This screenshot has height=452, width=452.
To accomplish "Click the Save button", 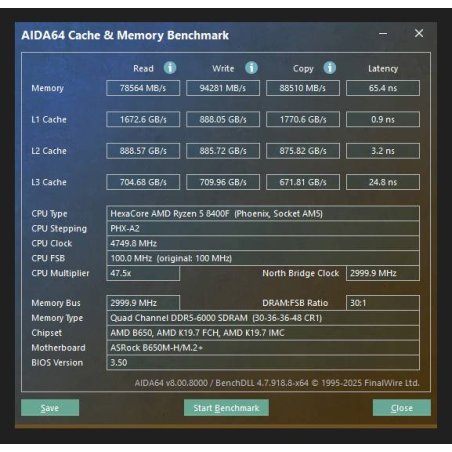I will click(x=50, y=408).
